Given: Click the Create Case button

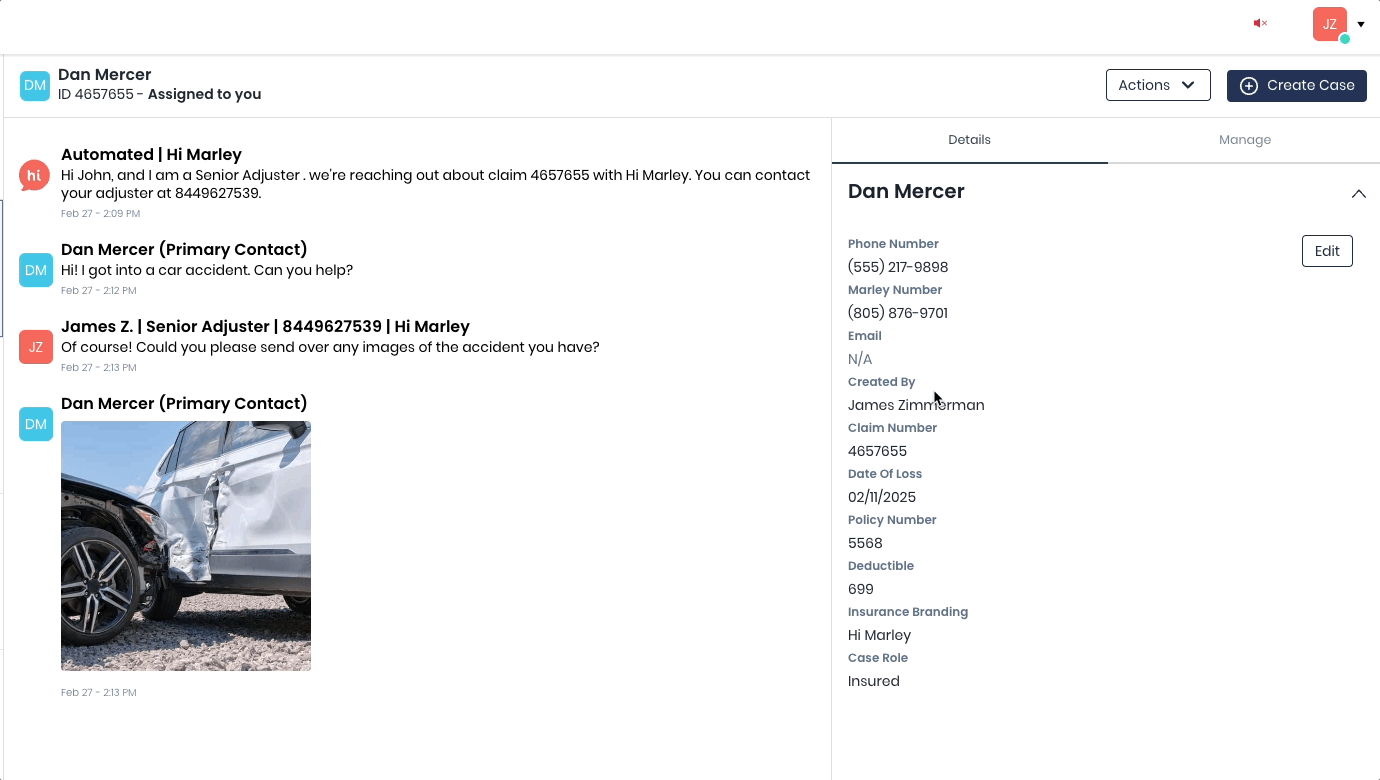Looking at the screenshot, I should click(x=1297, y=86).
